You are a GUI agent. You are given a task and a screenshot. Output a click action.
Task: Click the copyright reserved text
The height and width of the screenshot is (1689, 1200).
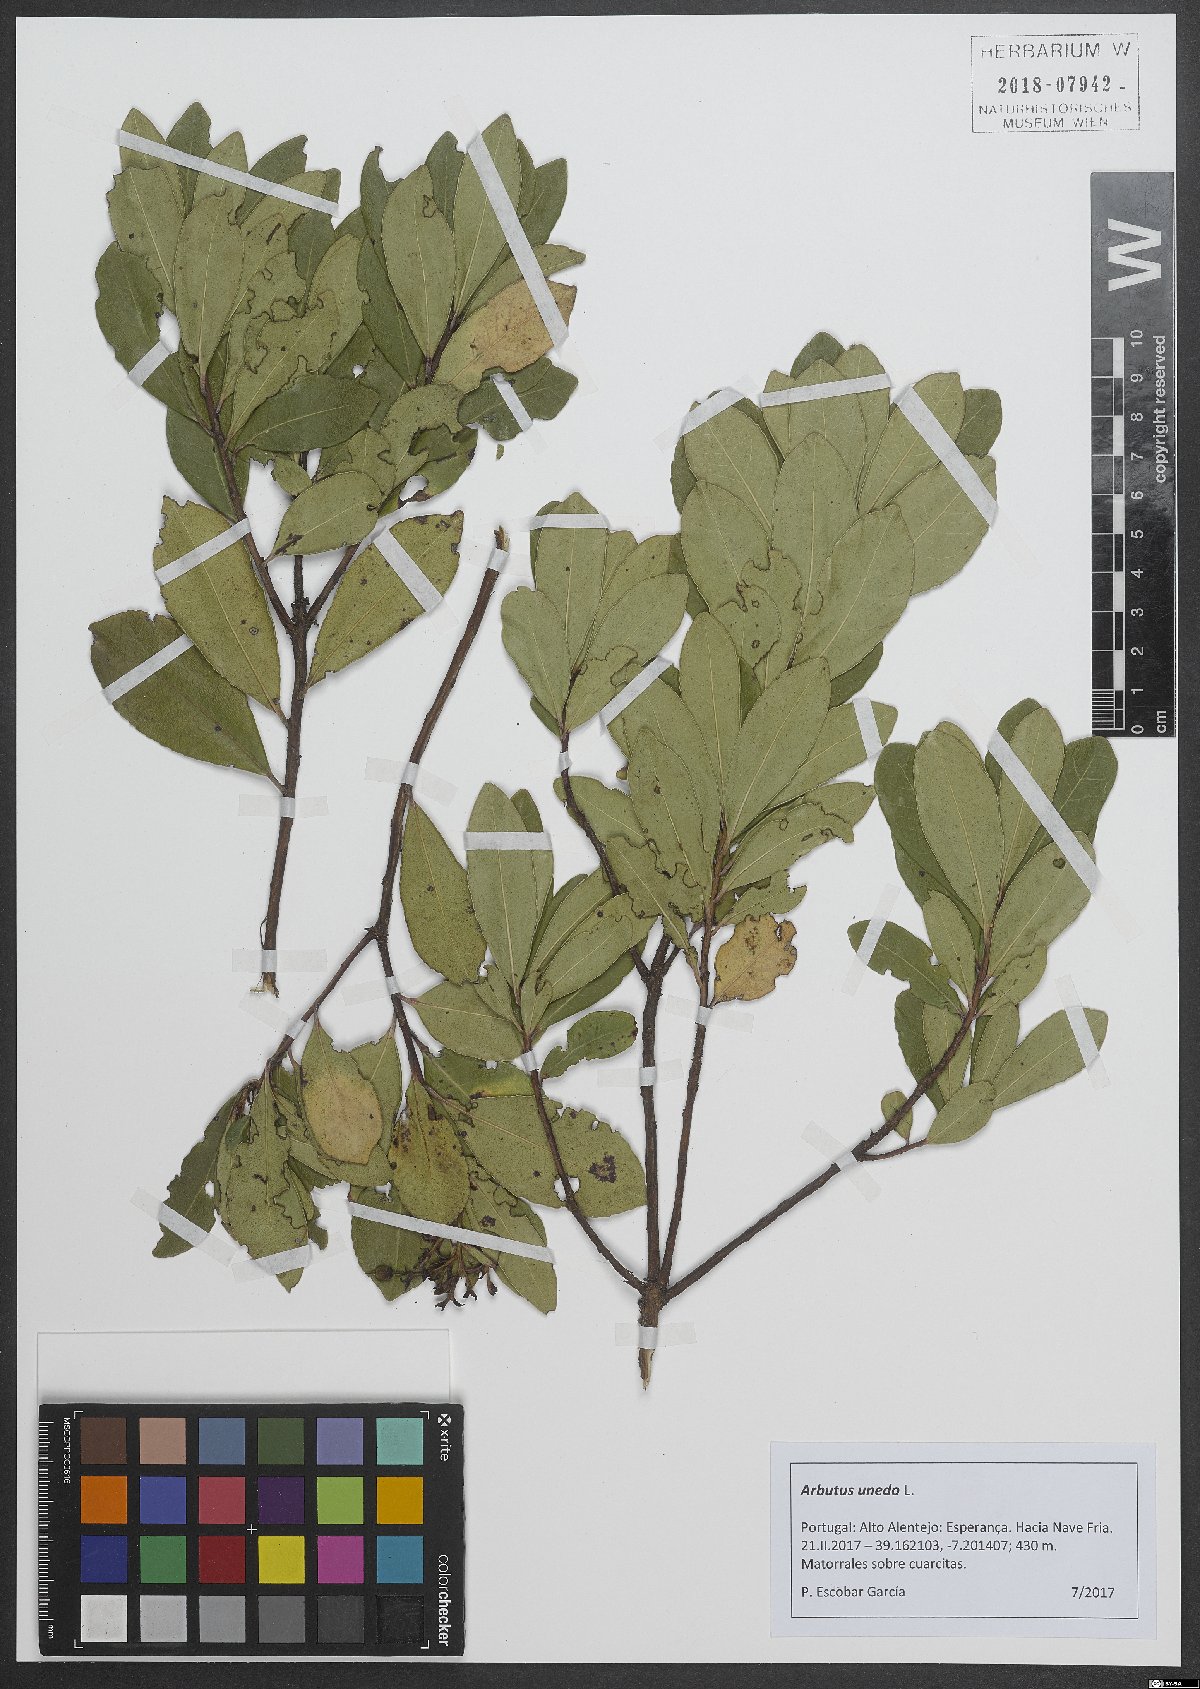coord(1160,408)
